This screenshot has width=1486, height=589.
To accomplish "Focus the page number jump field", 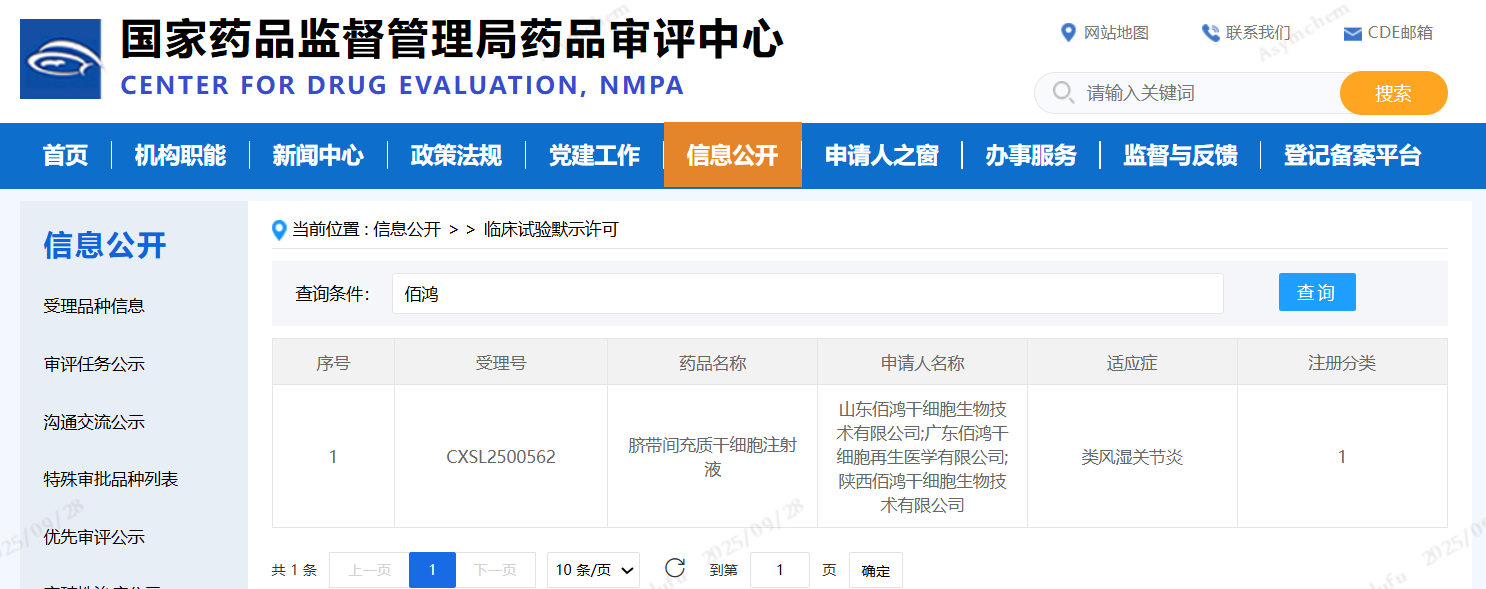I will (x=779, y=570).
